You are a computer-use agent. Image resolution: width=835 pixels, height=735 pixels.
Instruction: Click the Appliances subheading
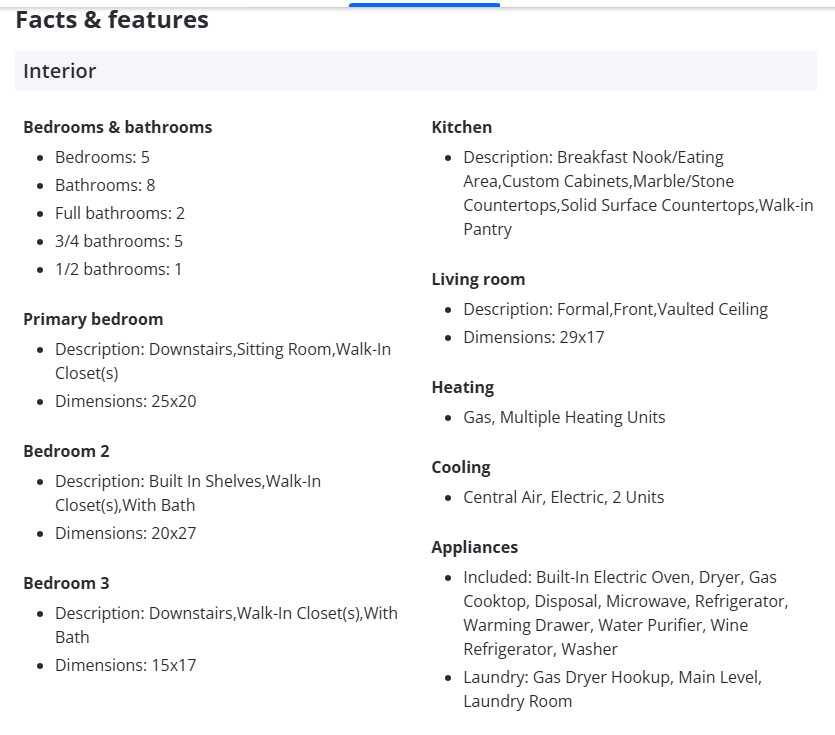(475, 547)
